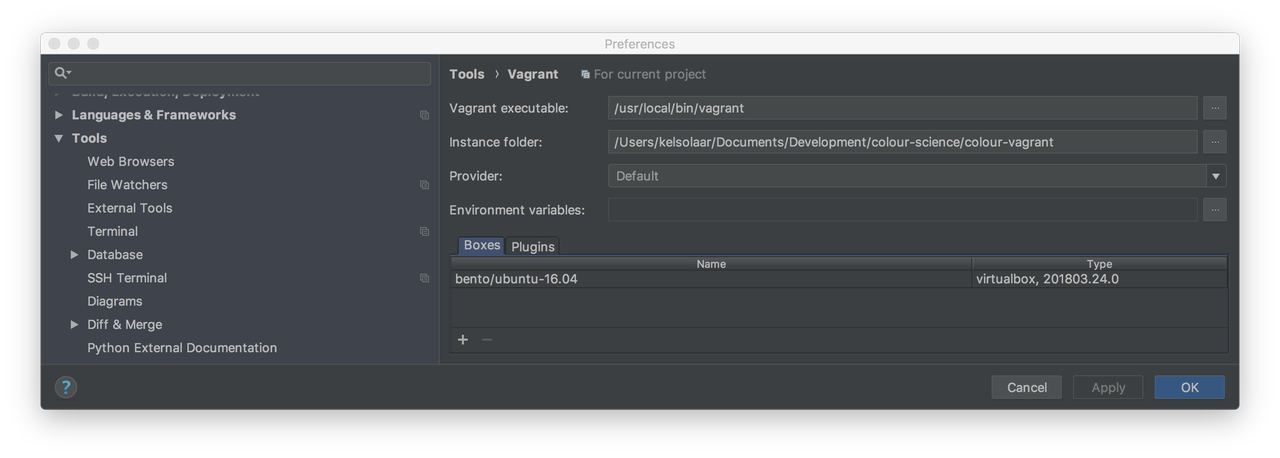Click the Cancel button
The height and width of the screenshot is (458, 1280).
[1027, 387]
